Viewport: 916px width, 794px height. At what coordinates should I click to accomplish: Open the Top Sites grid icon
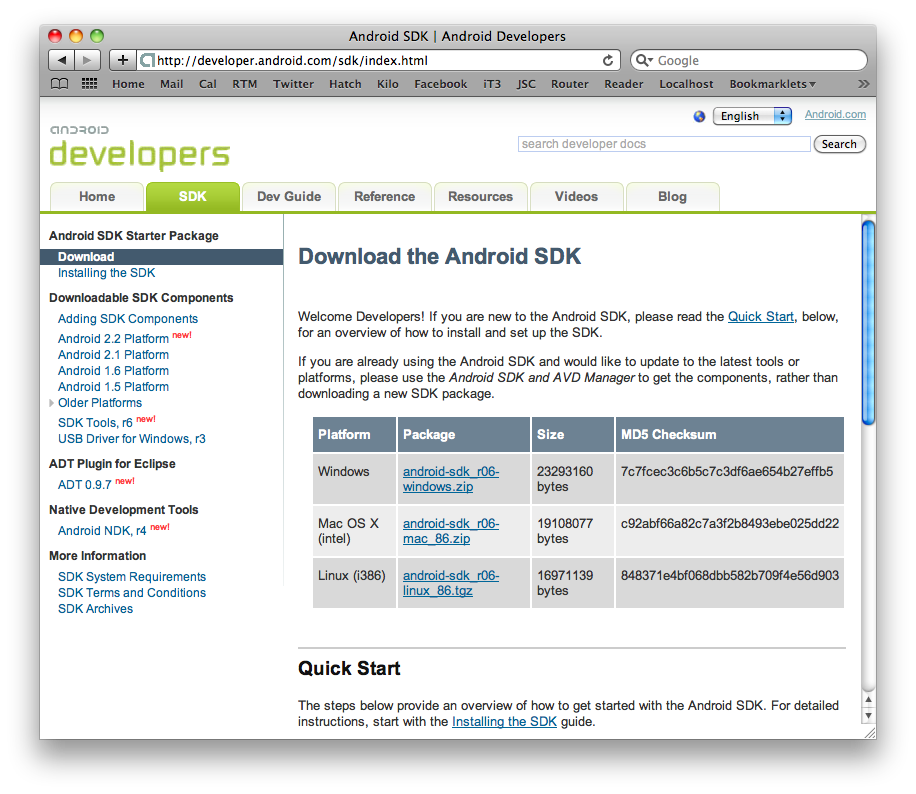coord(89,84)
